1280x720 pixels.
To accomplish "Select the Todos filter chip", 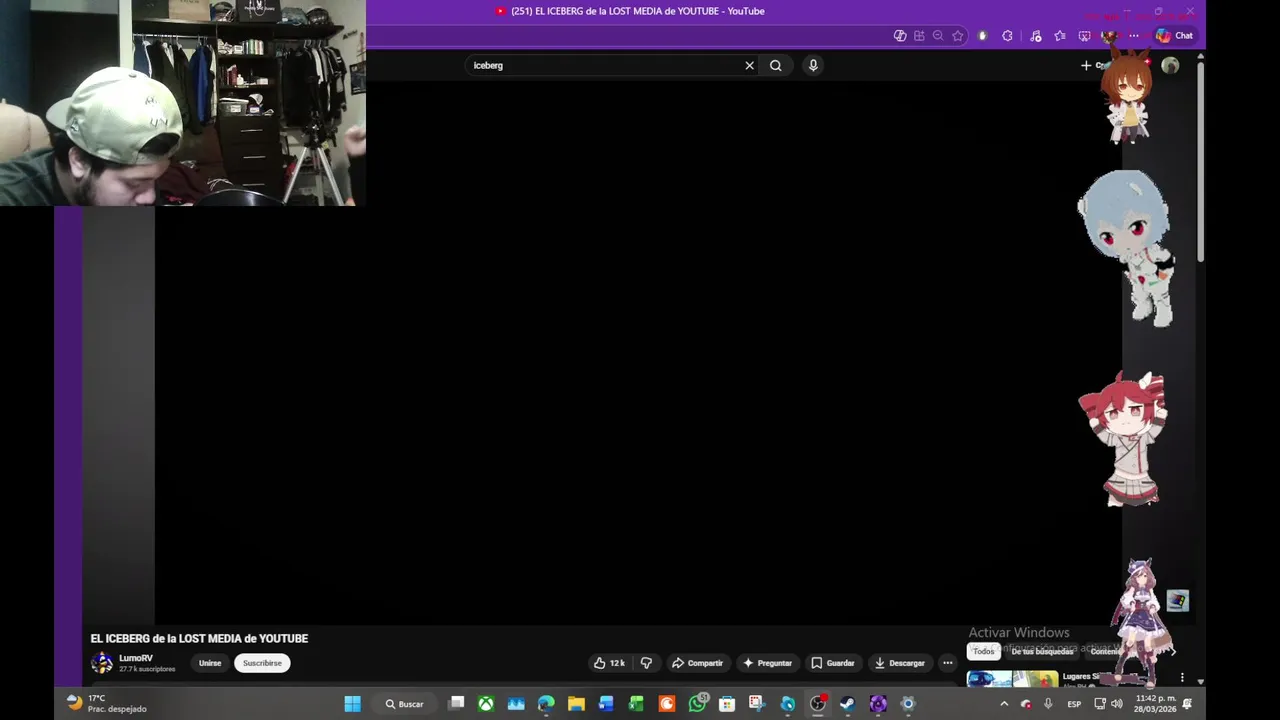I will pos(984,651).
